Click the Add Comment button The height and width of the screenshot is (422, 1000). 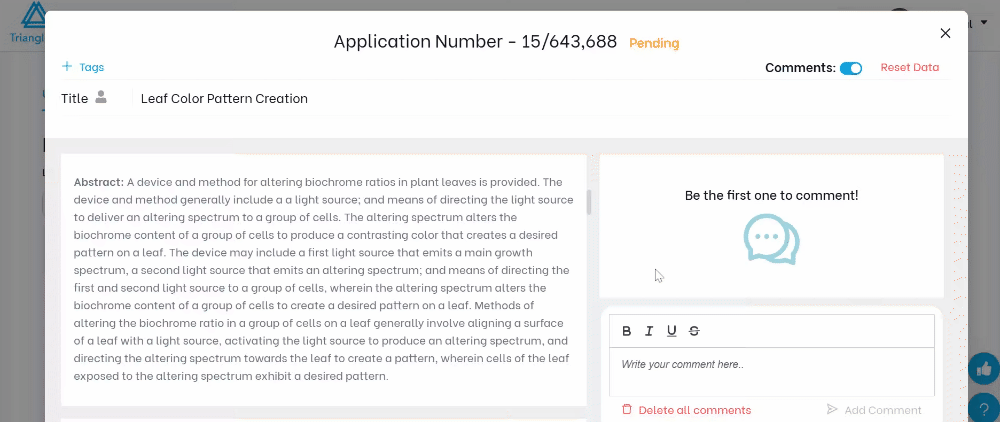pyautogui.click(x=883, y=410)
